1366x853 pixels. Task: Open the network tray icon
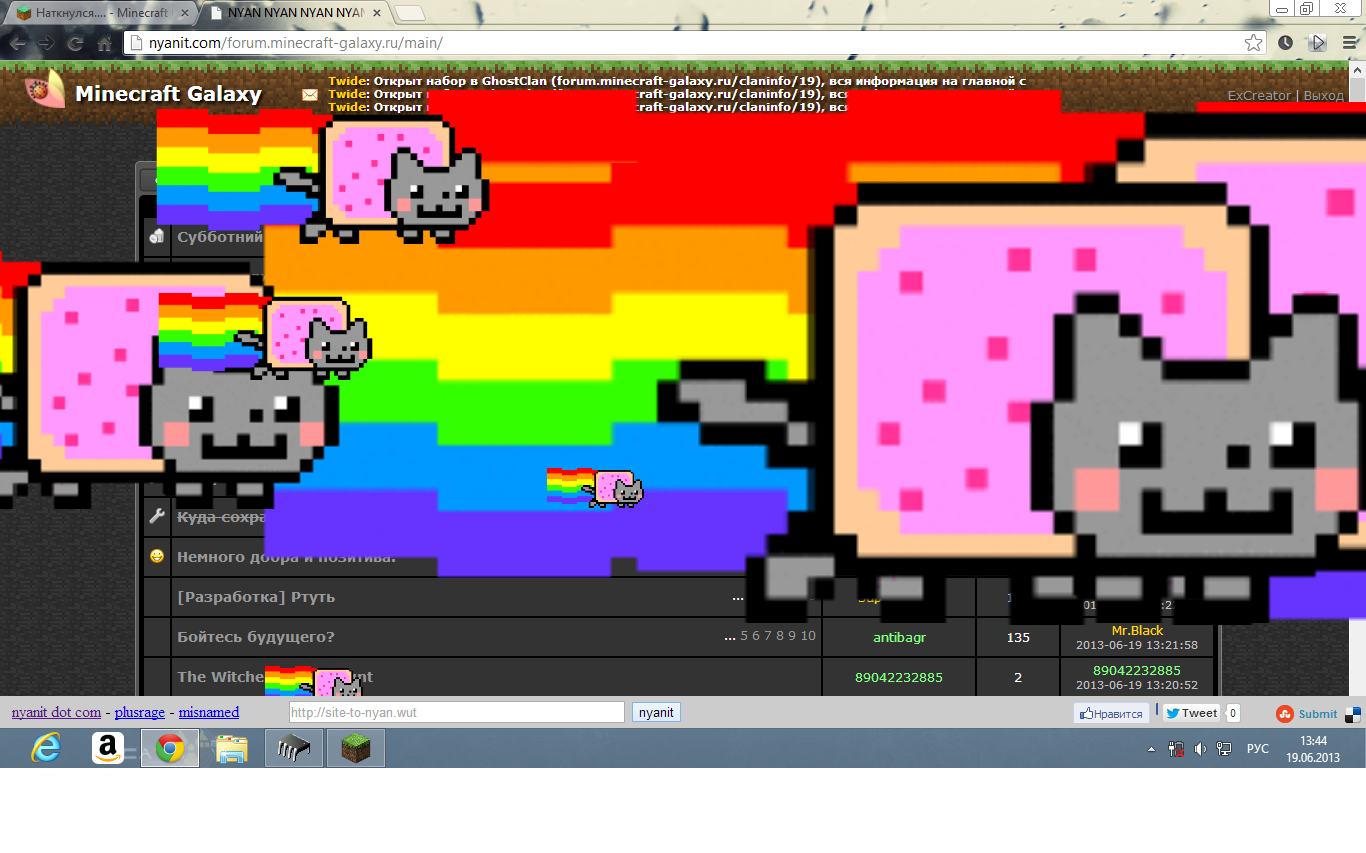point(1223,748)
